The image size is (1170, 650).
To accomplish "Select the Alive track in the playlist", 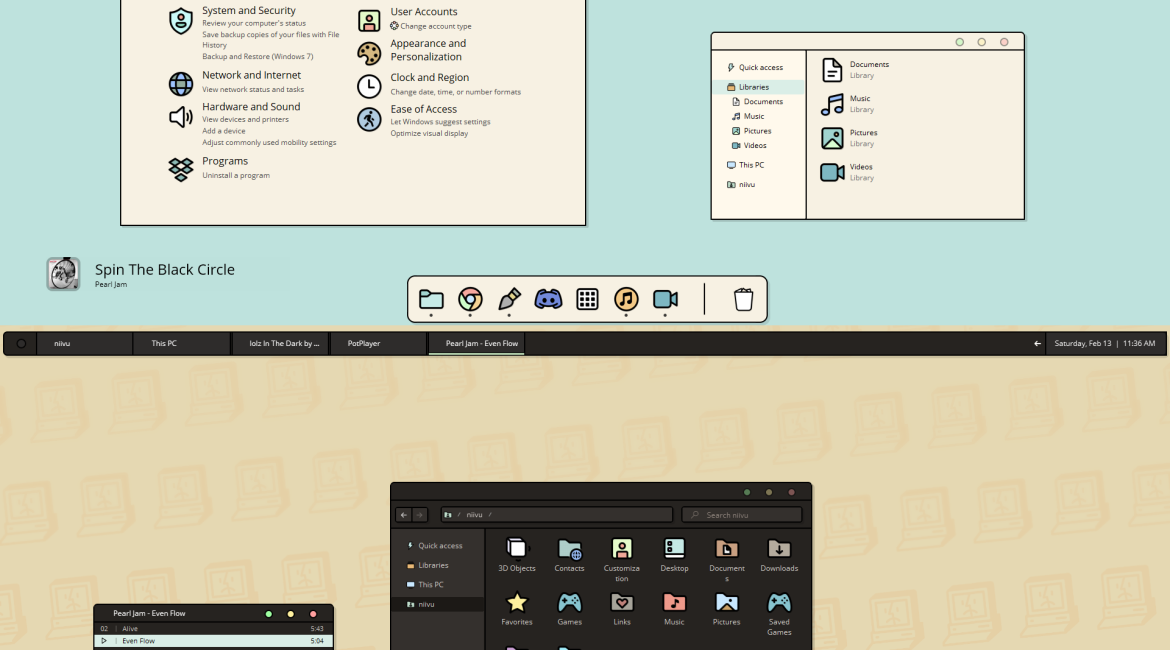I will pyautogui.click(x=130, y=629).
